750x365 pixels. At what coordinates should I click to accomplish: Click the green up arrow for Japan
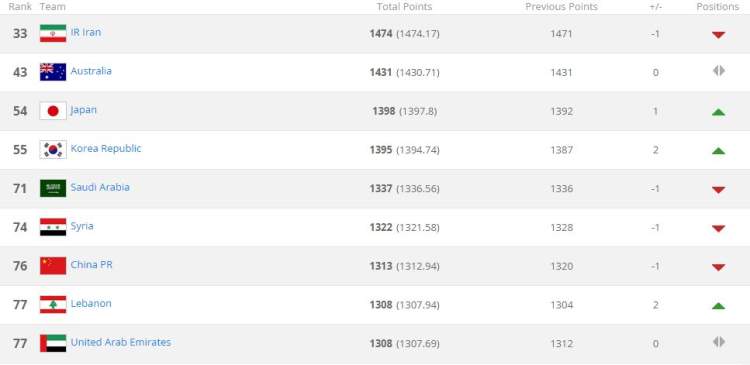[718, 112]
